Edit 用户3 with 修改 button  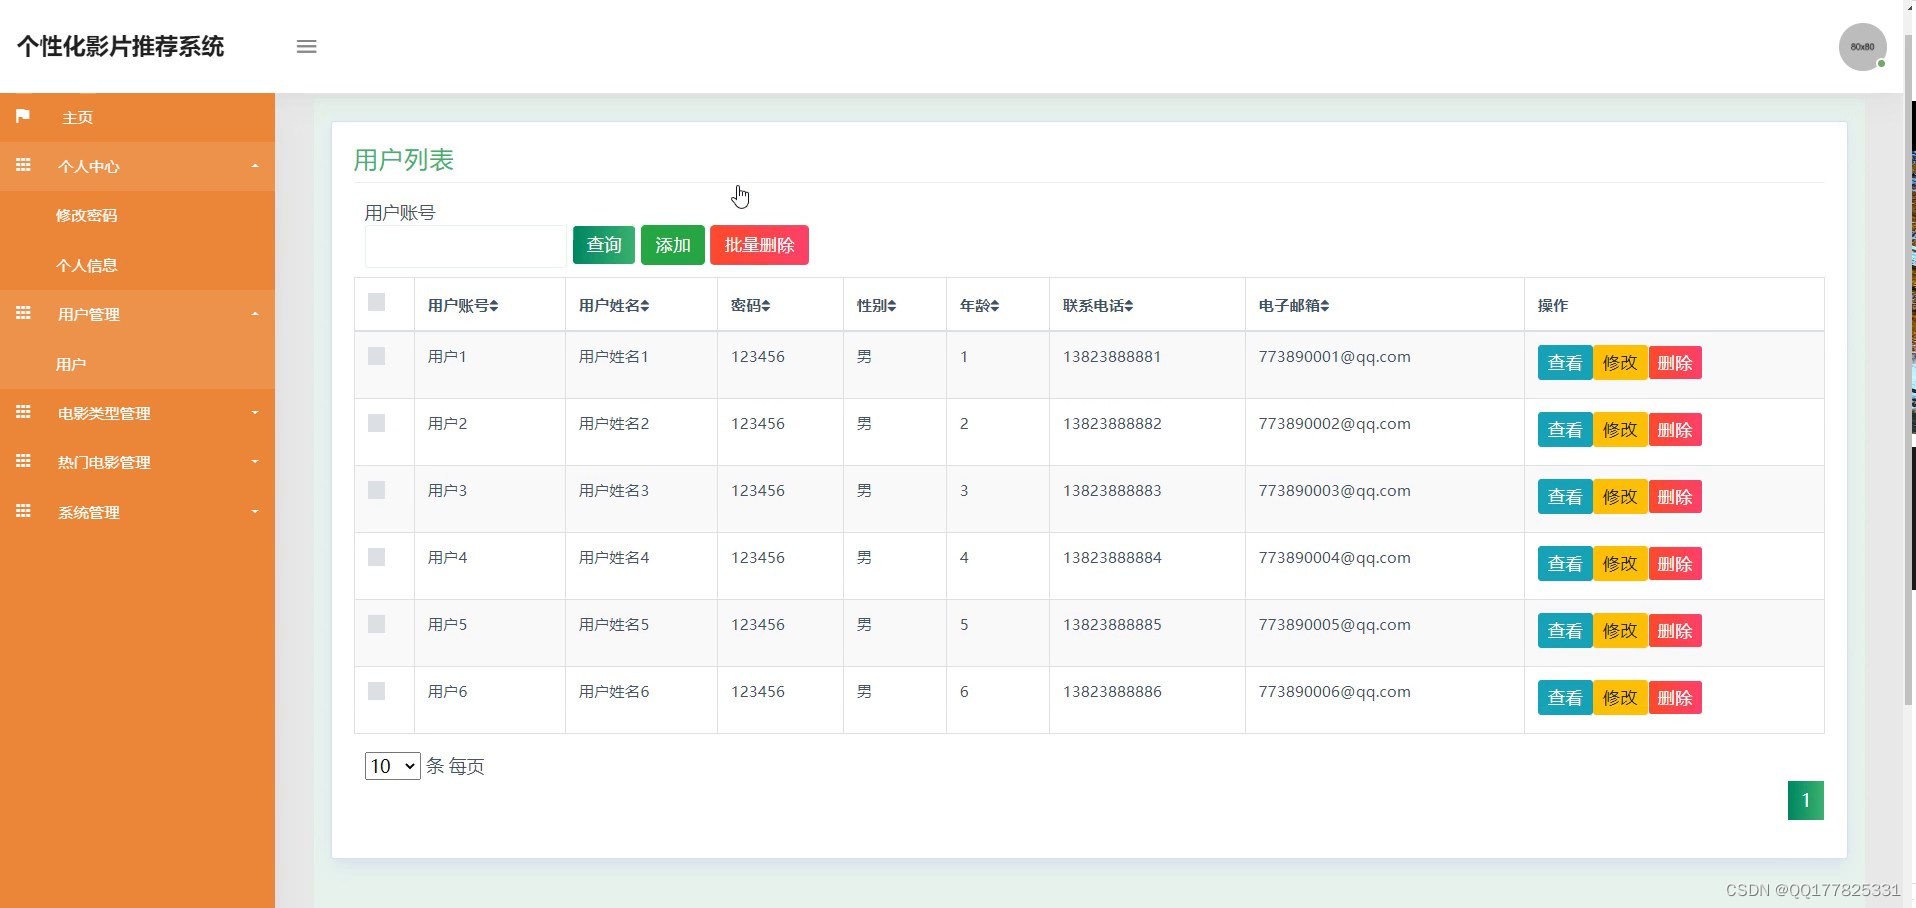[1620, 497]
